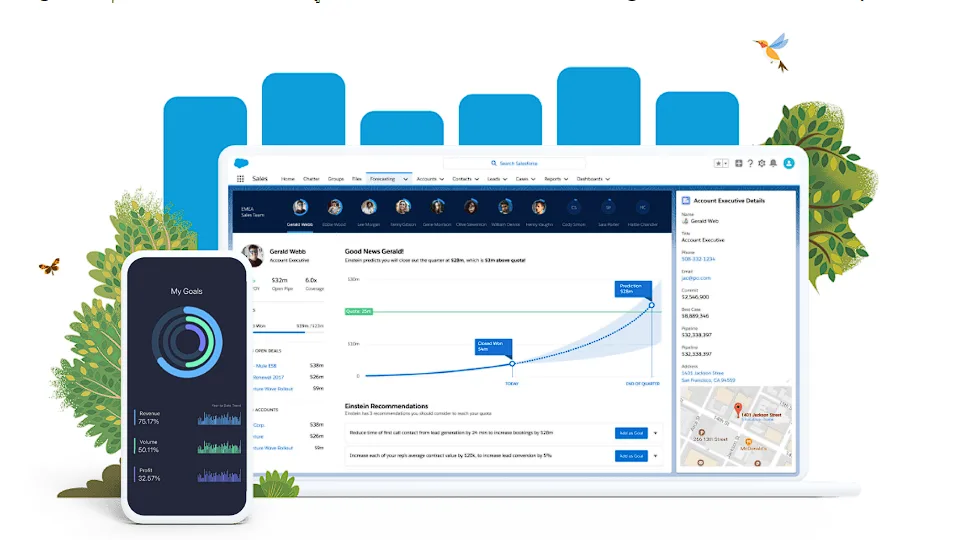
Task: Open the Chatter tab
Action: [x=311, y=179]
